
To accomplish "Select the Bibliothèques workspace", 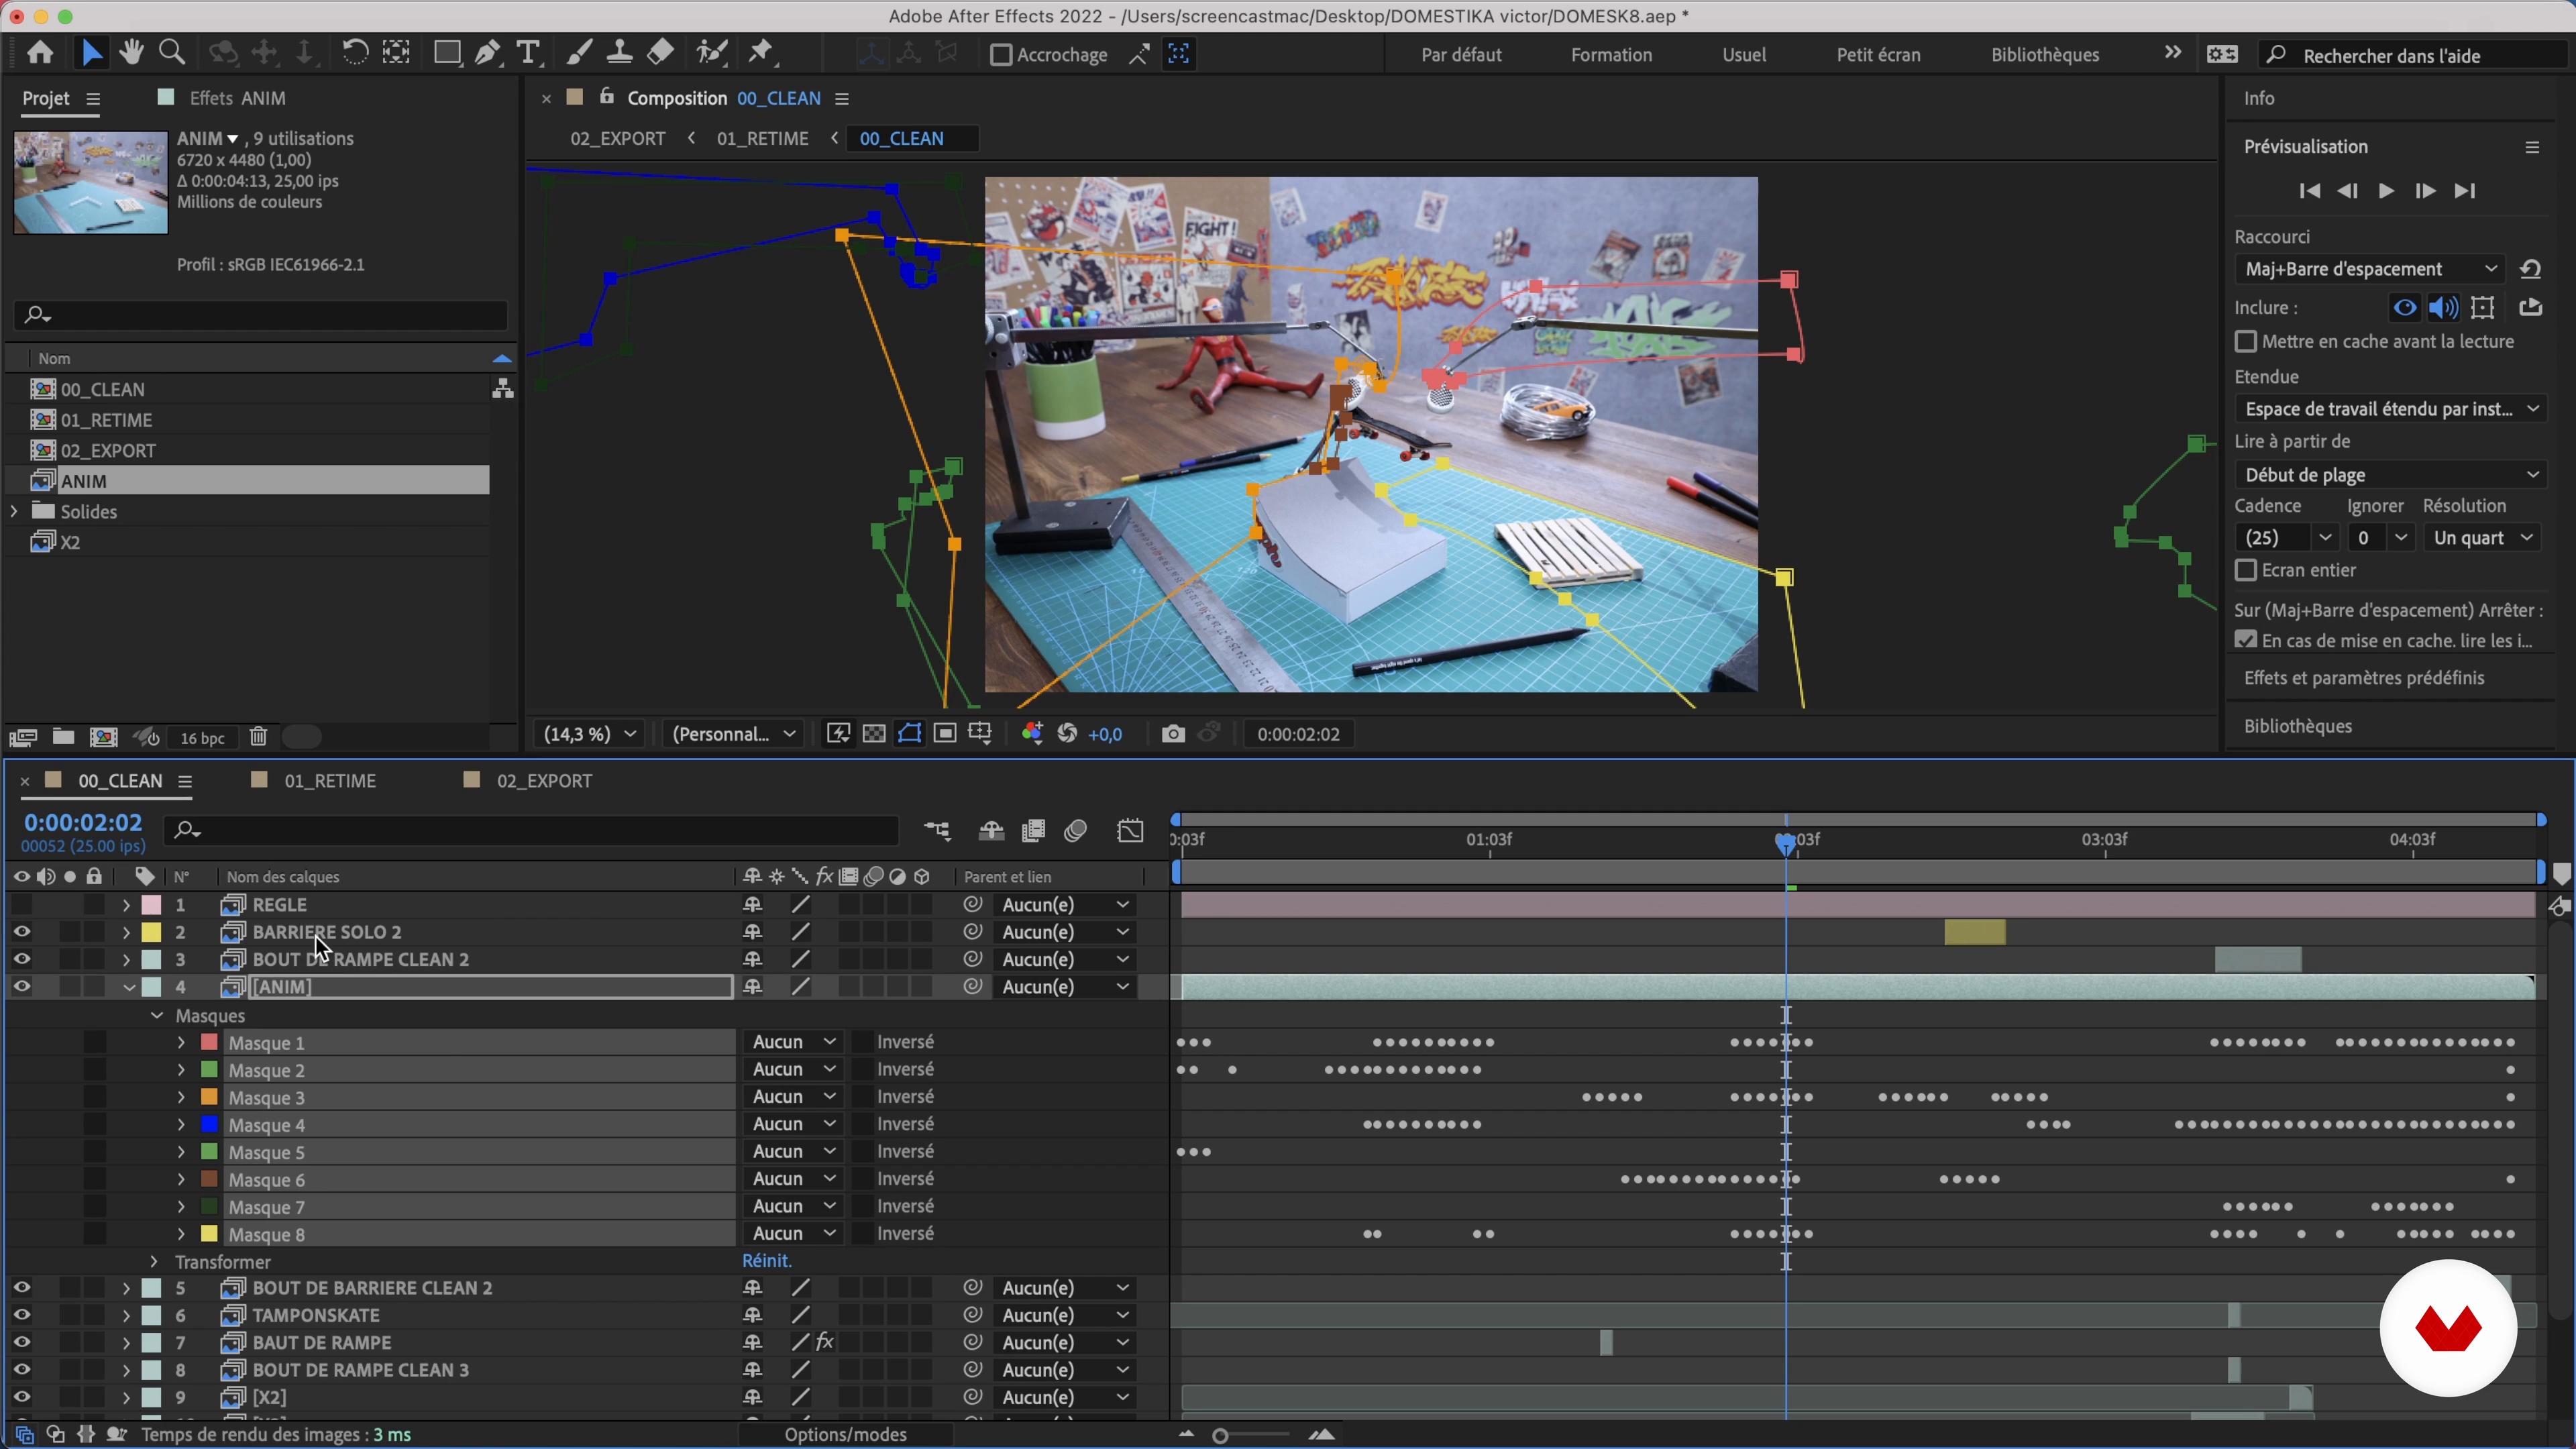I will pos(2044,55).
